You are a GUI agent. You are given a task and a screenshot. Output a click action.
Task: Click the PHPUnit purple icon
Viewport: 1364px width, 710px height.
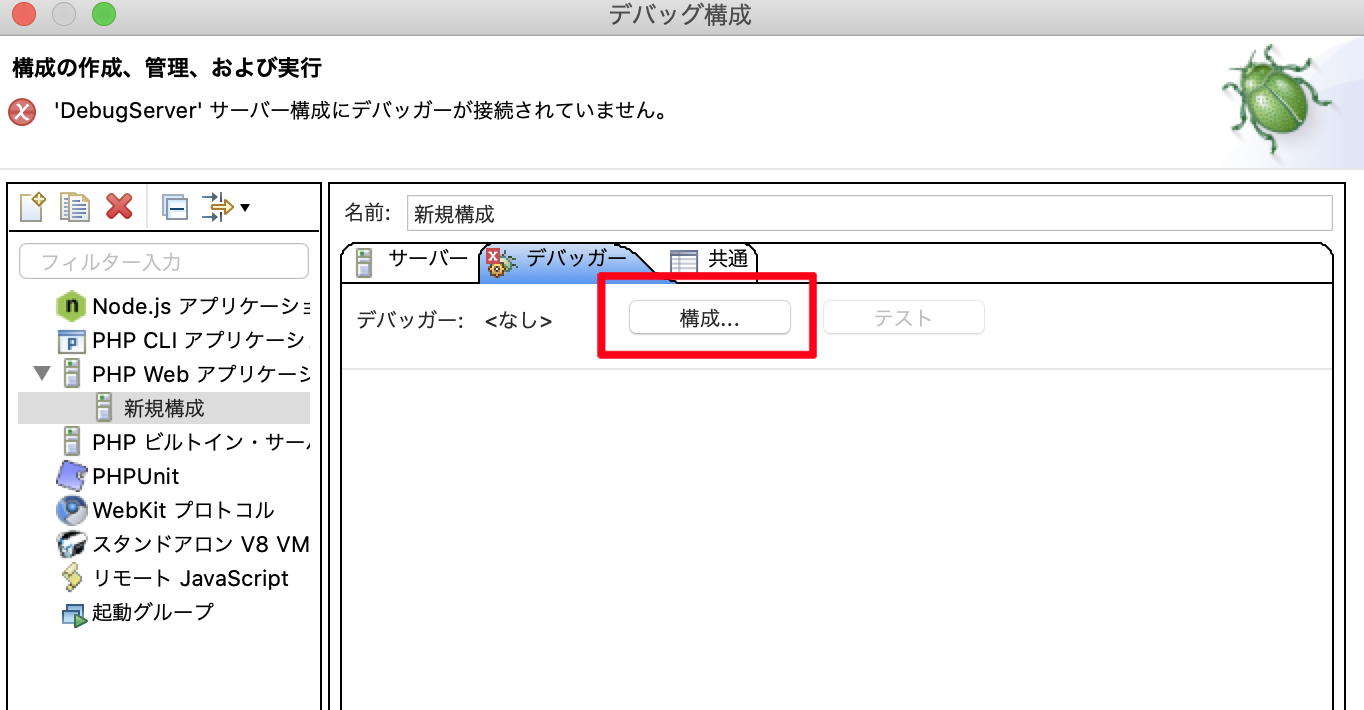72,476
